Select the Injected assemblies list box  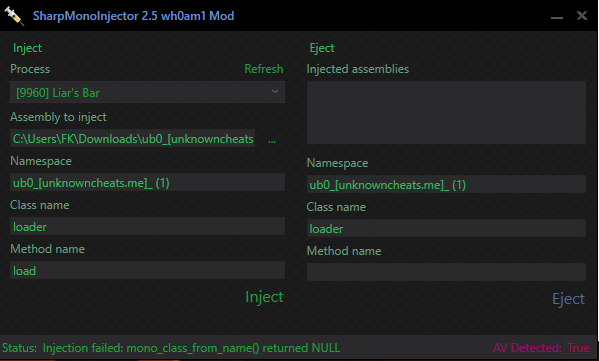tap(446, 112)
